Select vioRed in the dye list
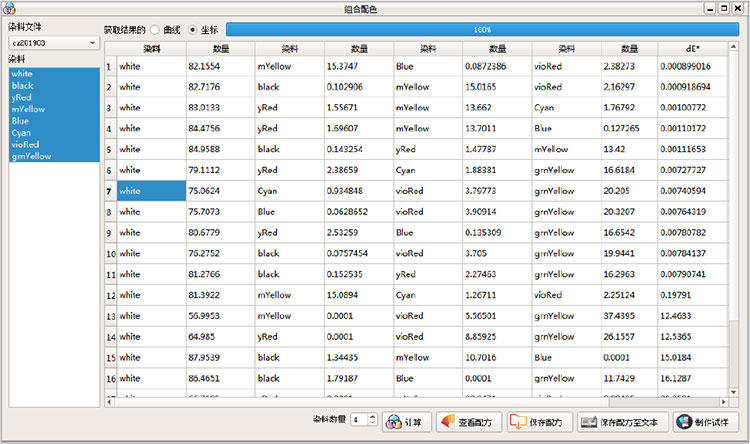Image resolution: width=750 pixels, height=444 pixels. click(26, 144)
